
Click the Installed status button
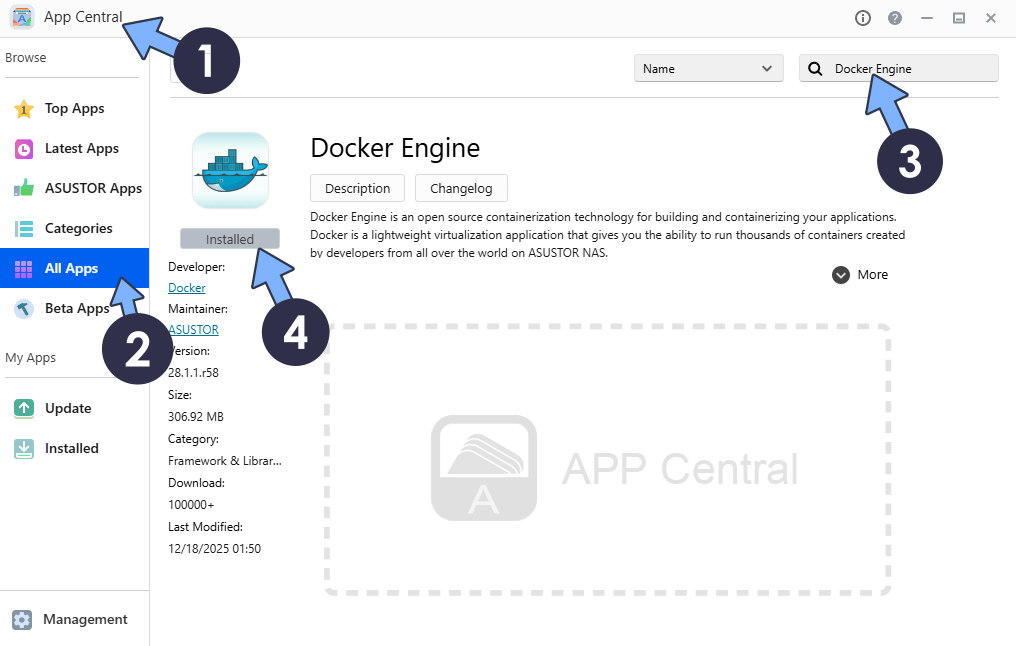[230, 239]
